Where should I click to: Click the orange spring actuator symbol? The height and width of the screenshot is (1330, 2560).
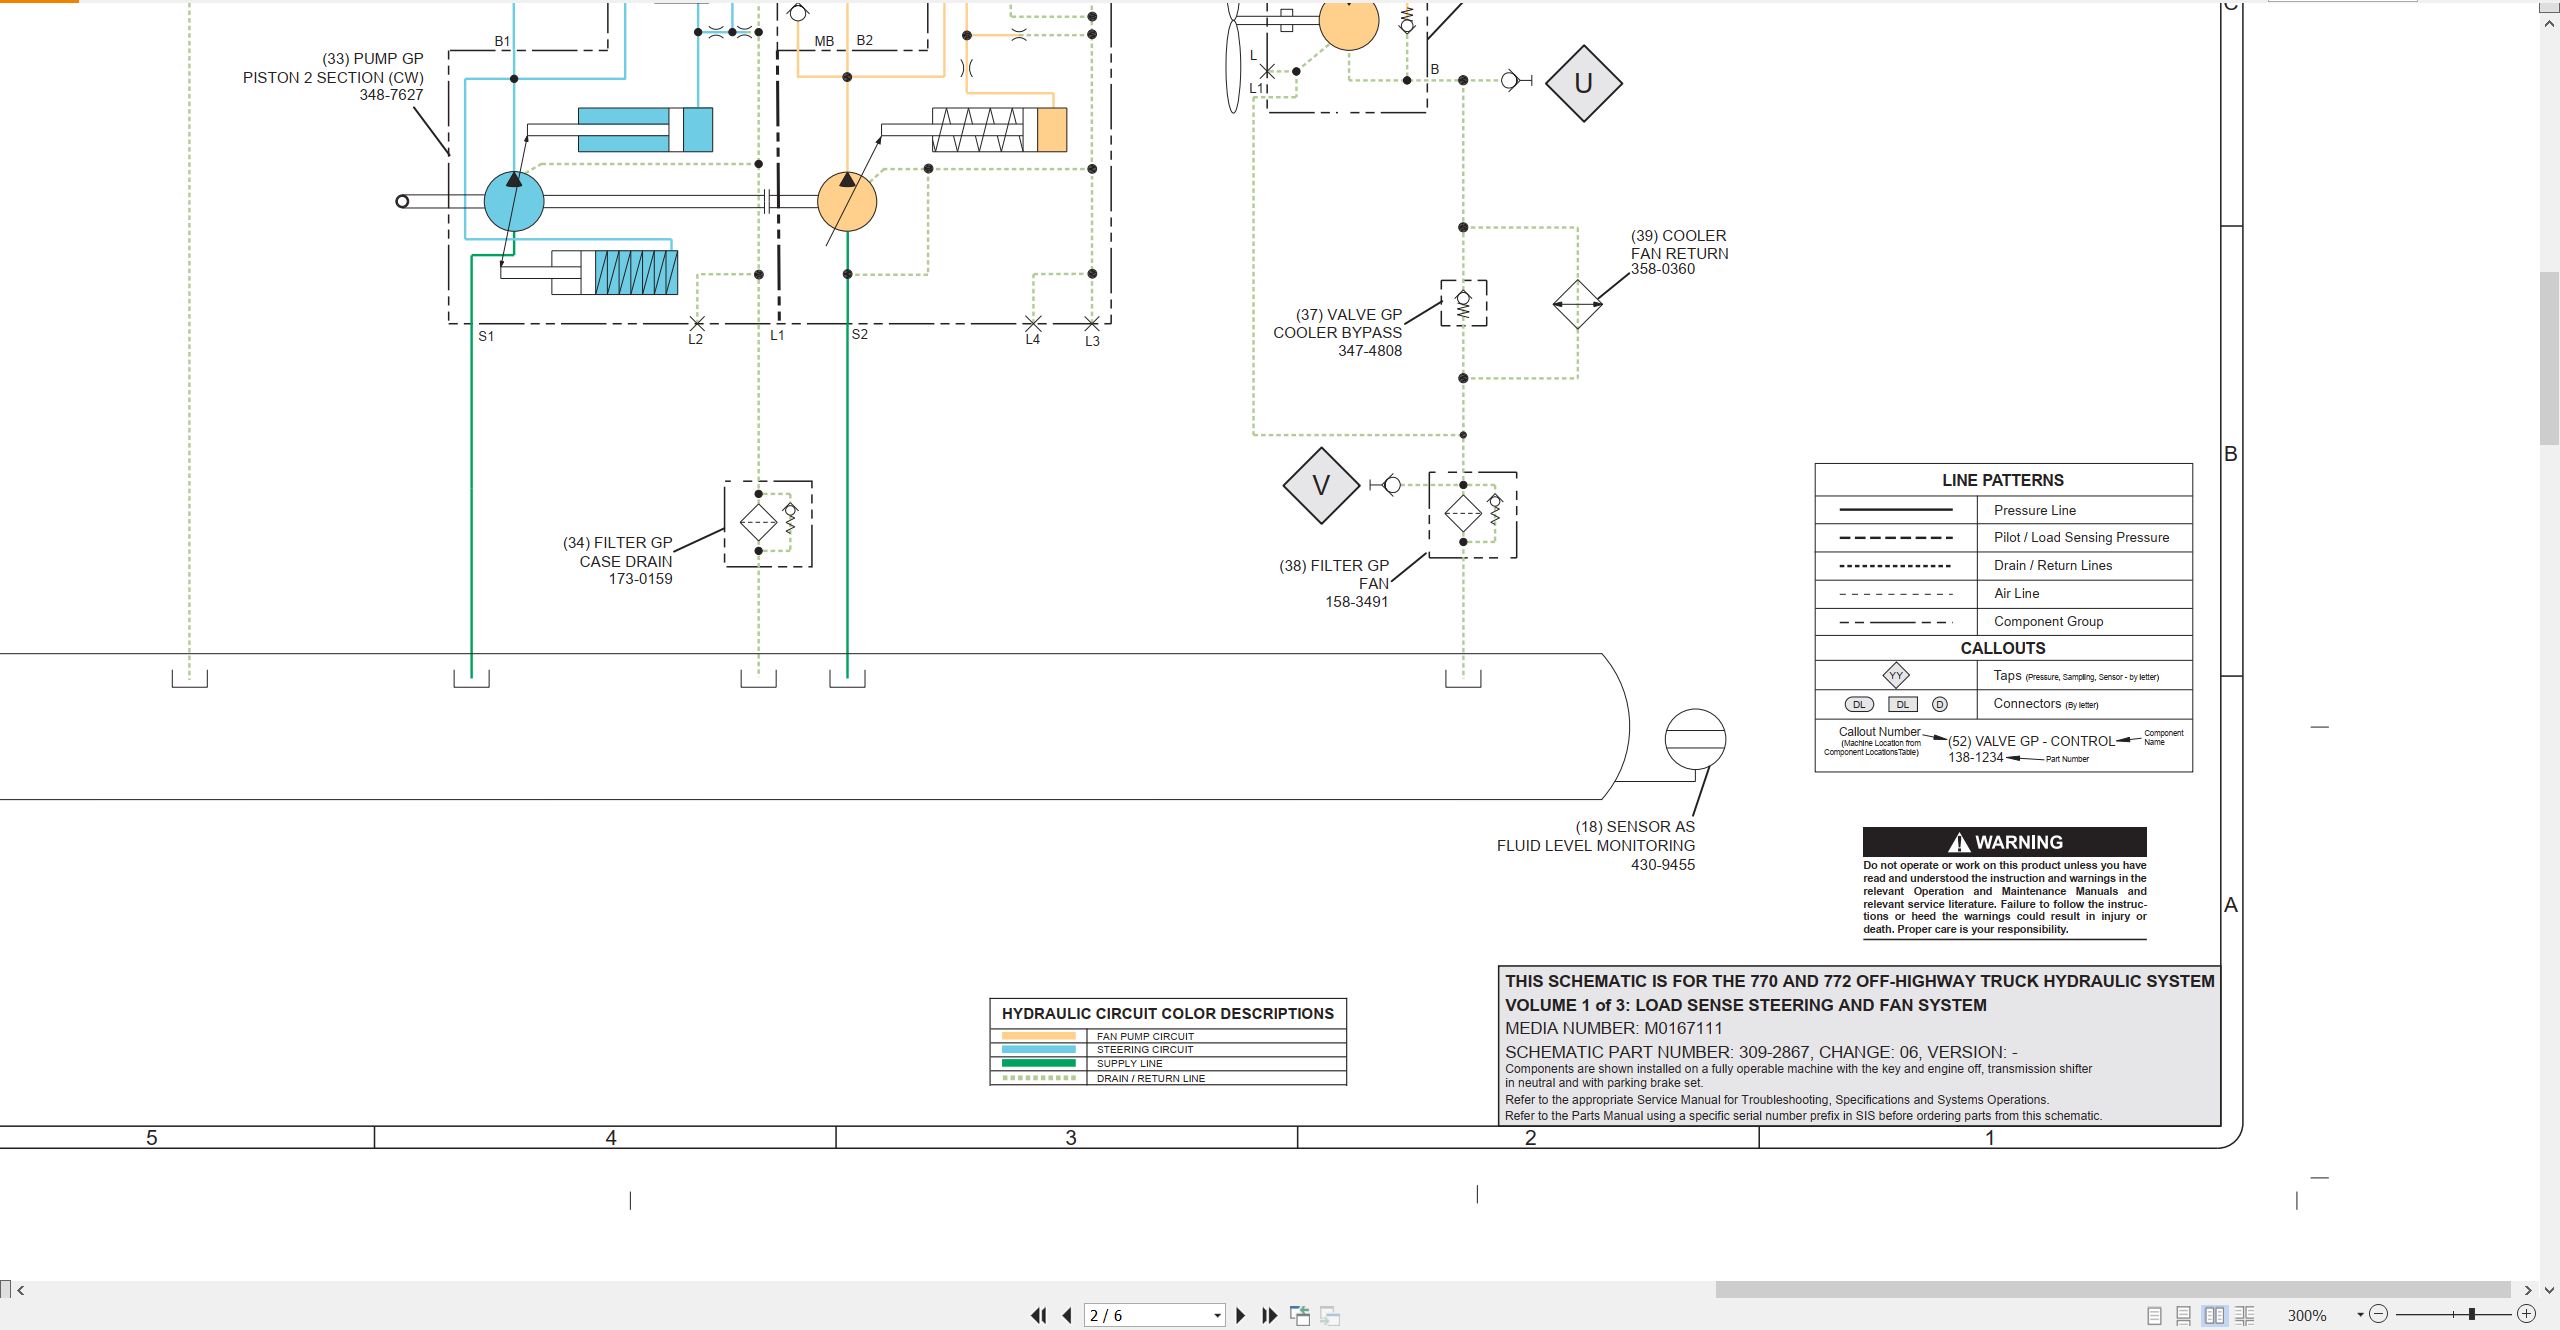pos(999,130)
